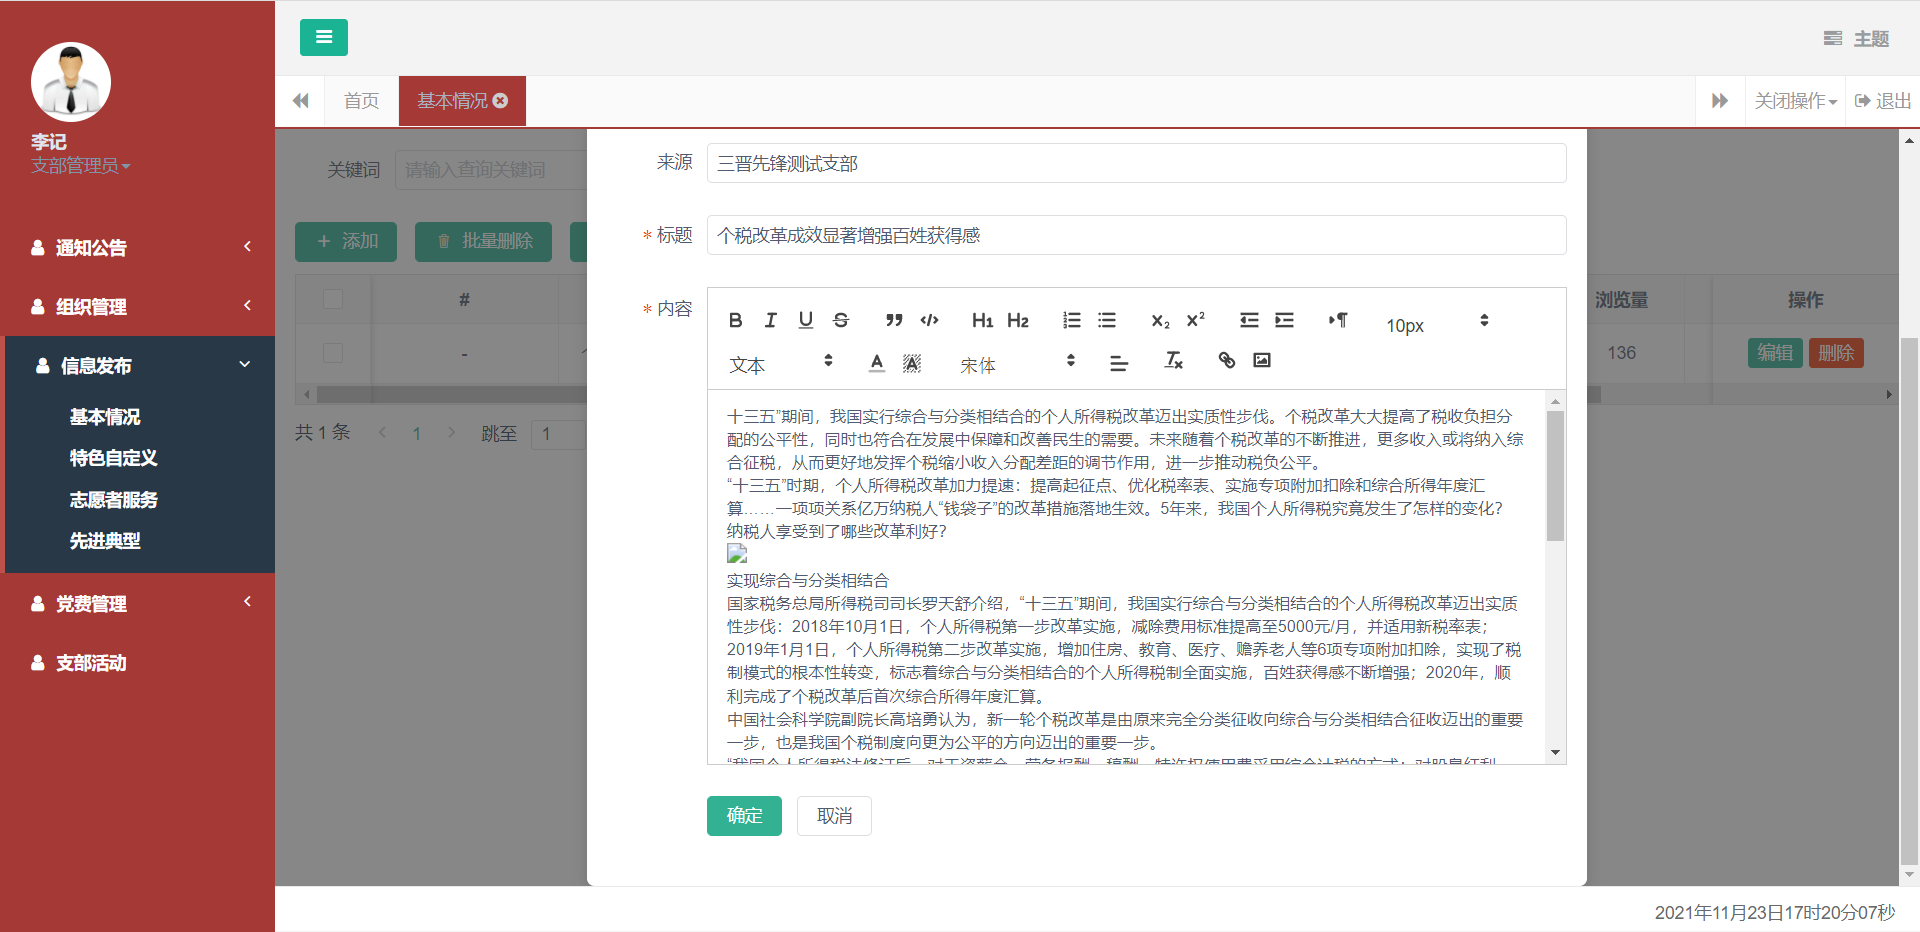Screen dimensions: 1920x932
Task: Open 志愿者服务 in the sidebar
Action: pyautogui.click(x=113, y=500)
